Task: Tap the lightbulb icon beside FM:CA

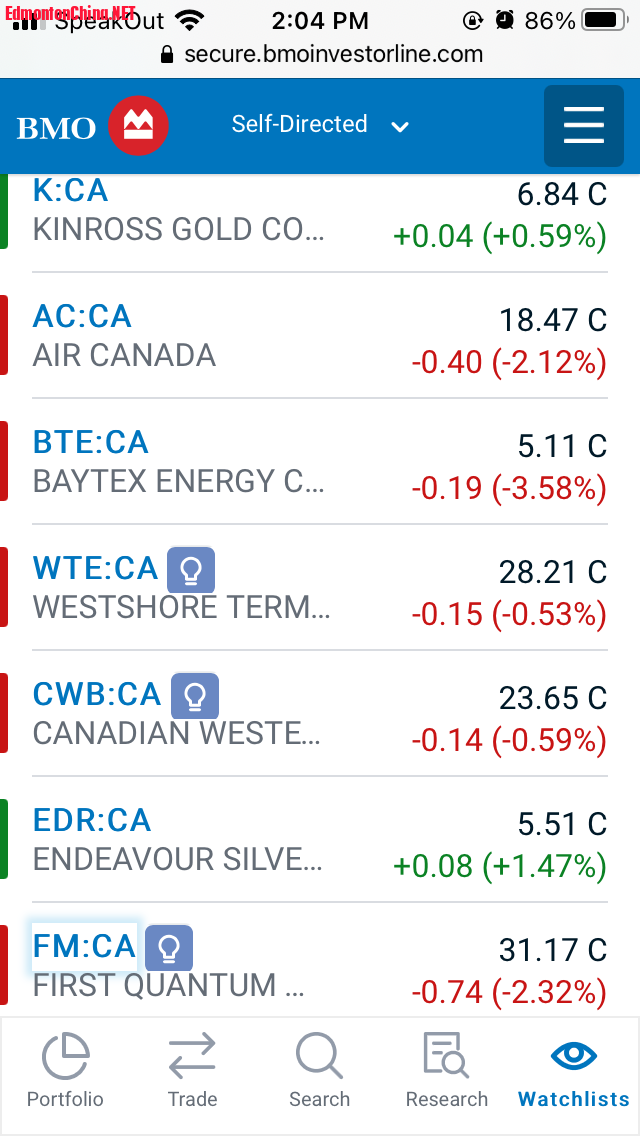Action: [169, 948]
